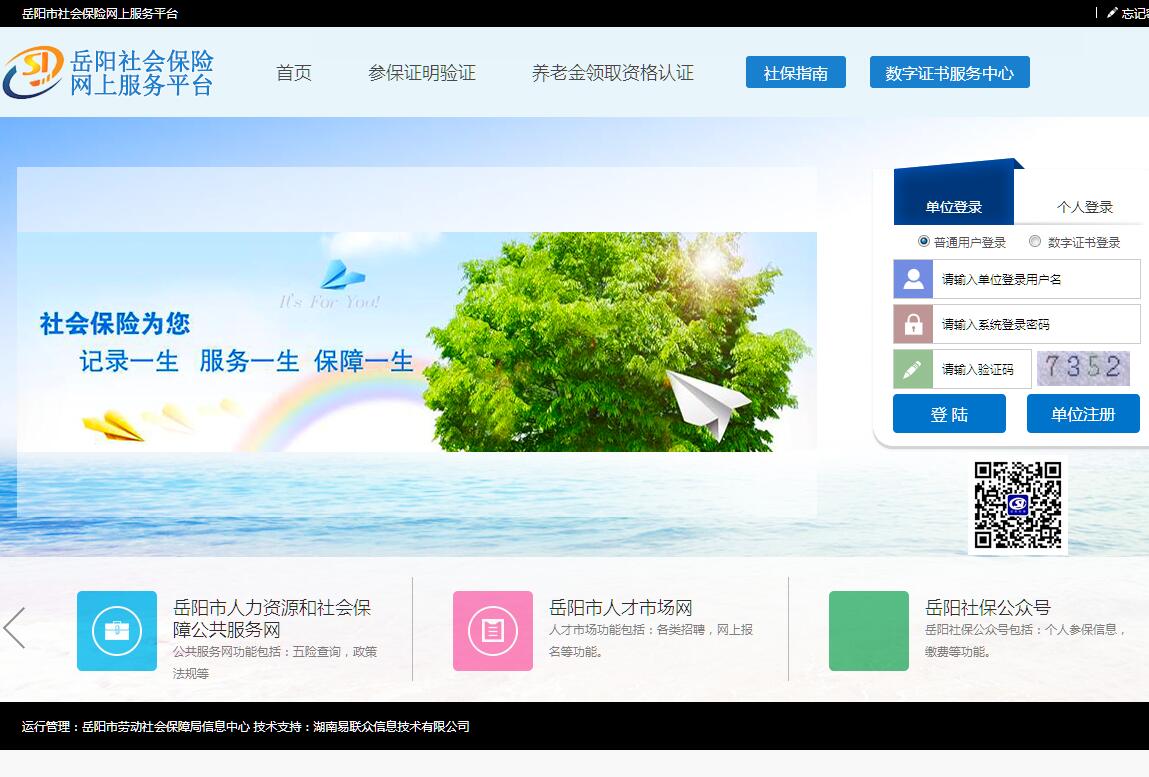Click the green pencil verification icon
Image resolution: width=1149 pixels, height=777 pixels.
tap(913, 369)
